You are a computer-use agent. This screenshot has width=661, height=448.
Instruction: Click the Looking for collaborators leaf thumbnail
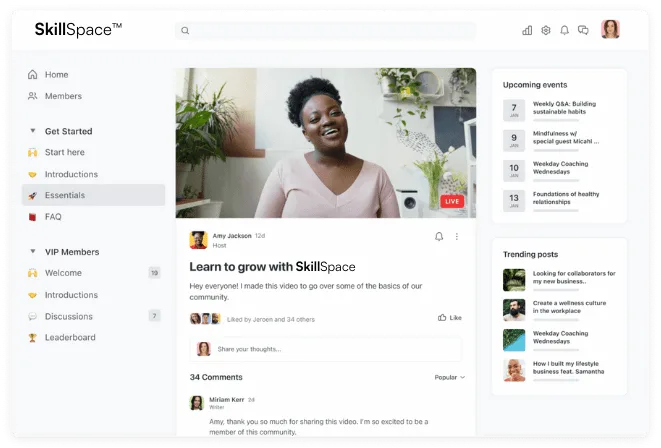coord(514,280)
